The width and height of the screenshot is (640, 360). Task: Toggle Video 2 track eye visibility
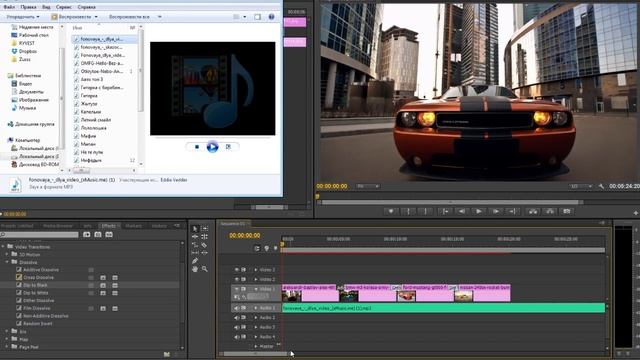pos(236,280)
